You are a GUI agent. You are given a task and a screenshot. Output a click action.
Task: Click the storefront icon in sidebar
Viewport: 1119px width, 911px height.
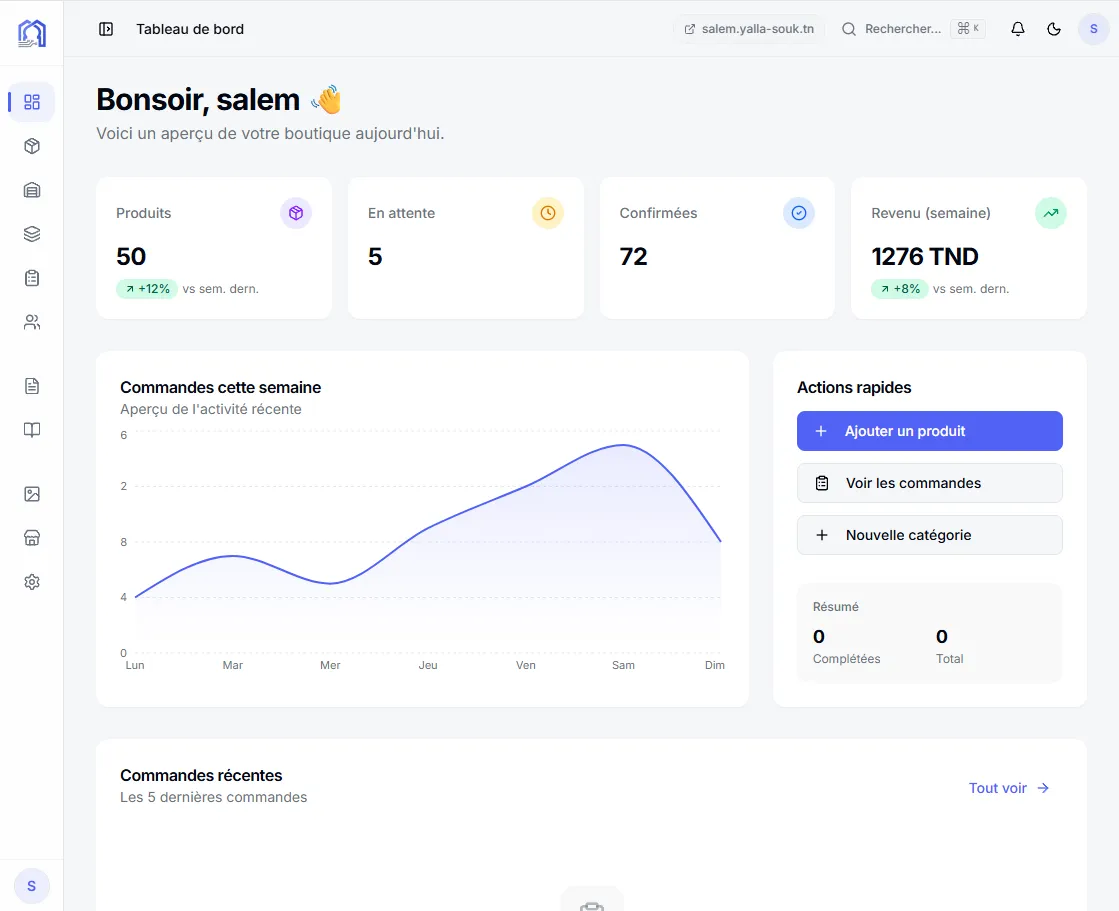click(32, 538)
